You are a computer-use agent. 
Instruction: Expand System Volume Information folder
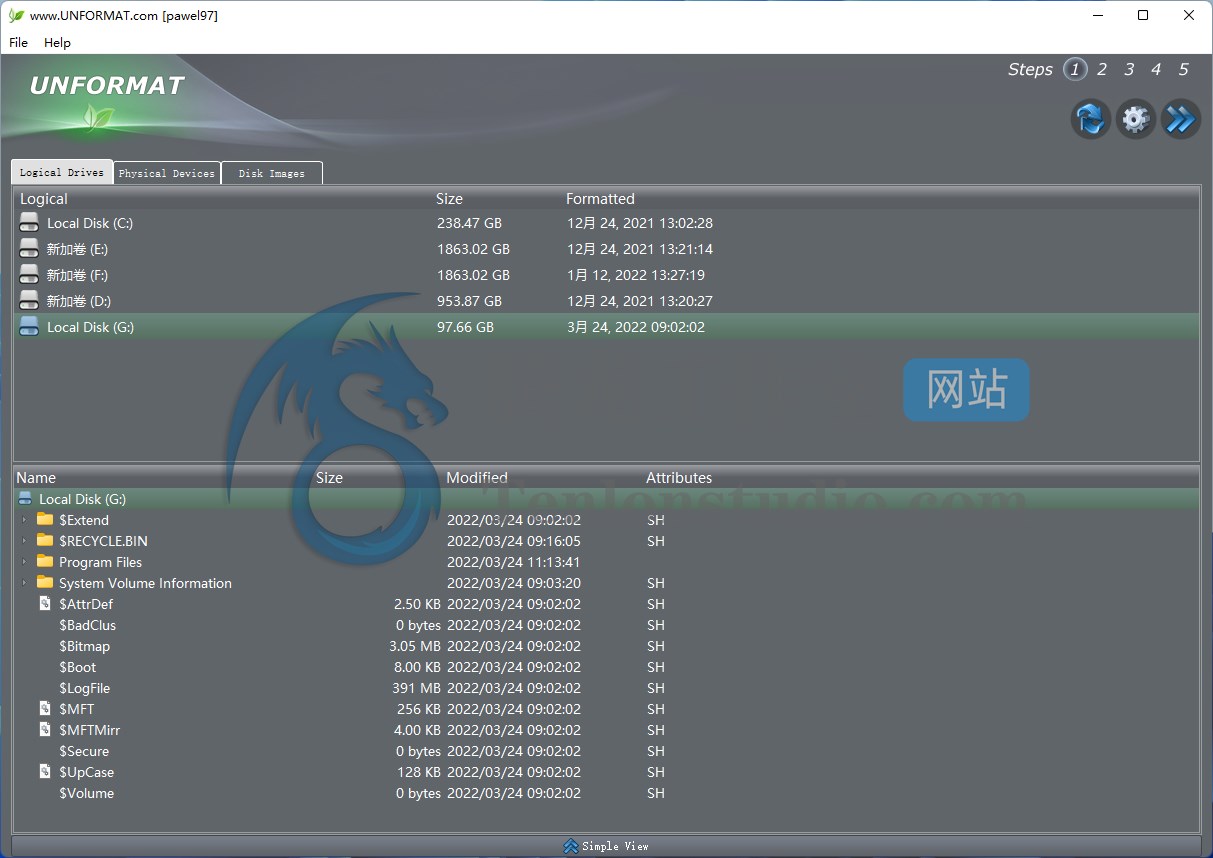point(25,583)
